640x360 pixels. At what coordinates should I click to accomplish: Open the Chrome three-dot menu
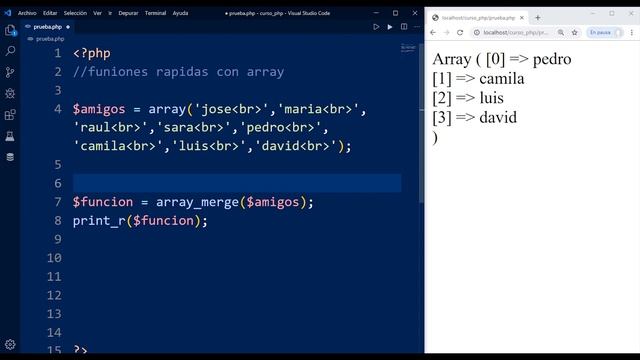point(631,32)
